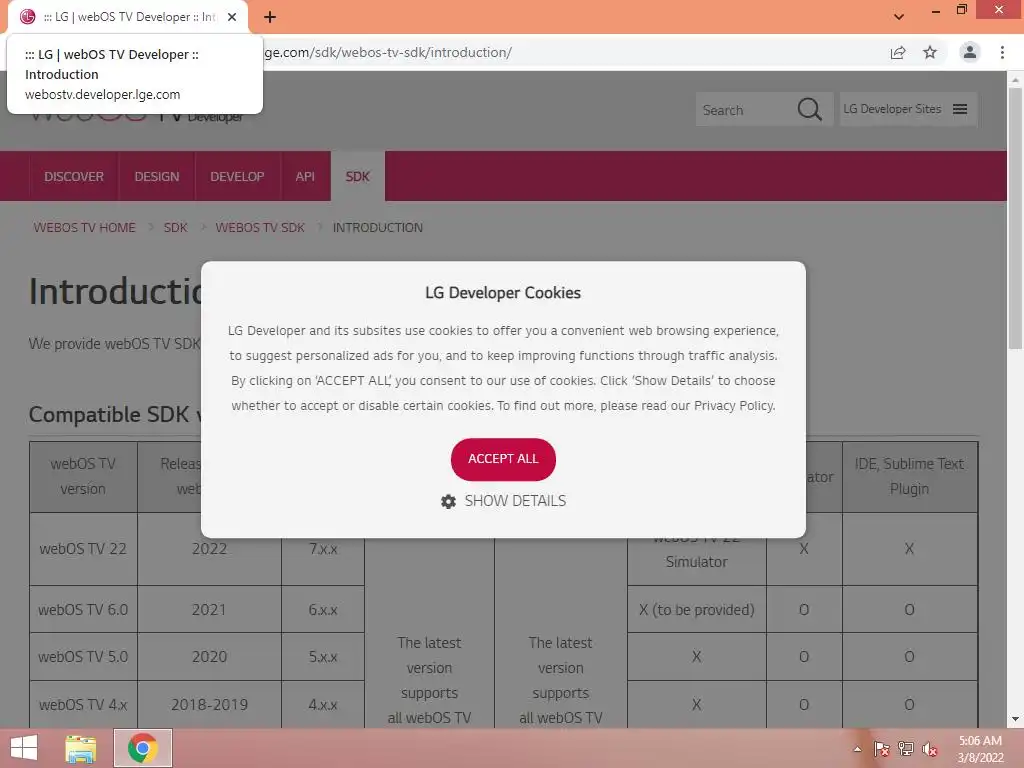The height and width of the screenshot is (768, 1024).
Task: Open the Chrome profile avatar
Action: point(970,52)
